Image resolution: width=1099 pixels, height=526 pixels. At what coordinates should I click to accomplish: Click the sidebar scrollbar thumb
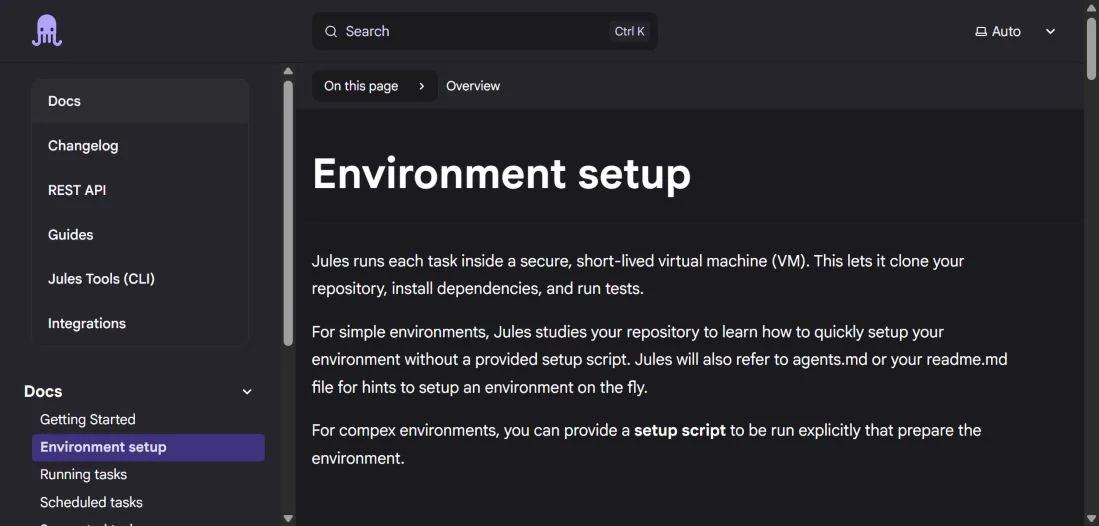tap(288, 213)
